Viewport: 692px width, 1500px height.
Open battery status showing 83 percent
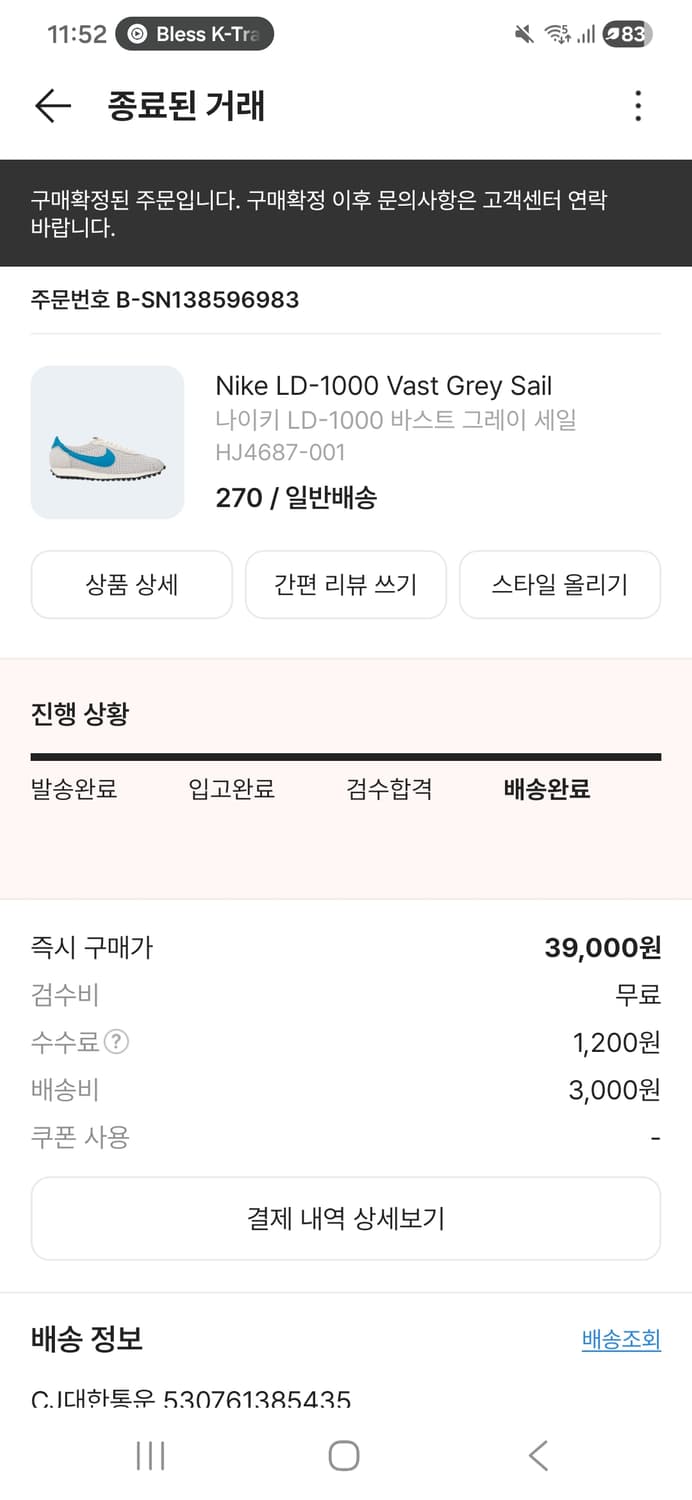(x=625, y=33)
